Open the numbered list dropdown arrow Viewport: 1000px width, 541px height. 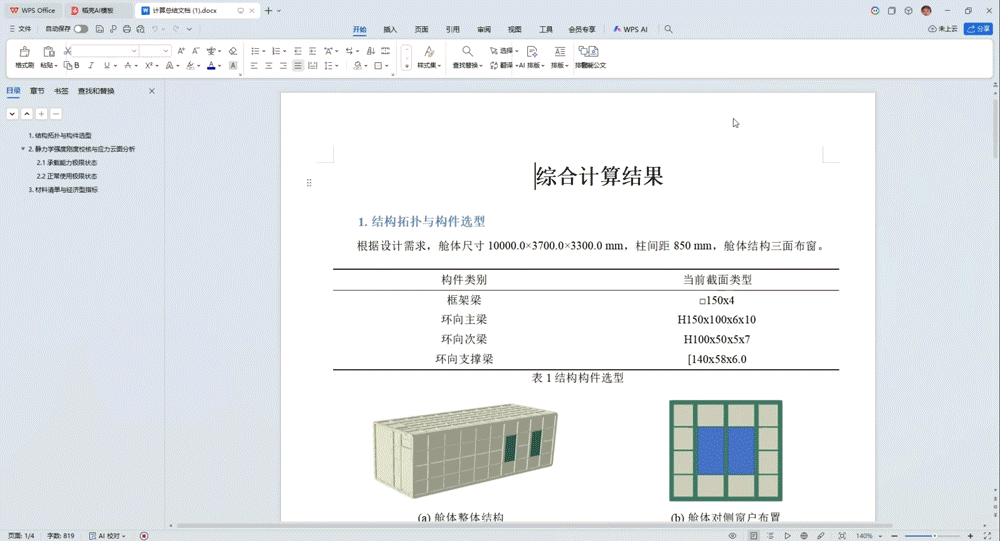pos(284,51)
